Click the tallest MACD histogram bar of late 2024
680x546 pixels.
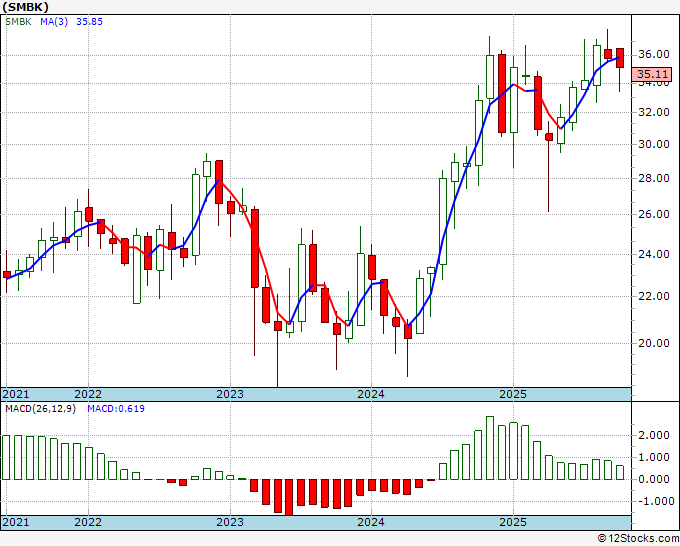pyautogui.click(x=490, y=448)
